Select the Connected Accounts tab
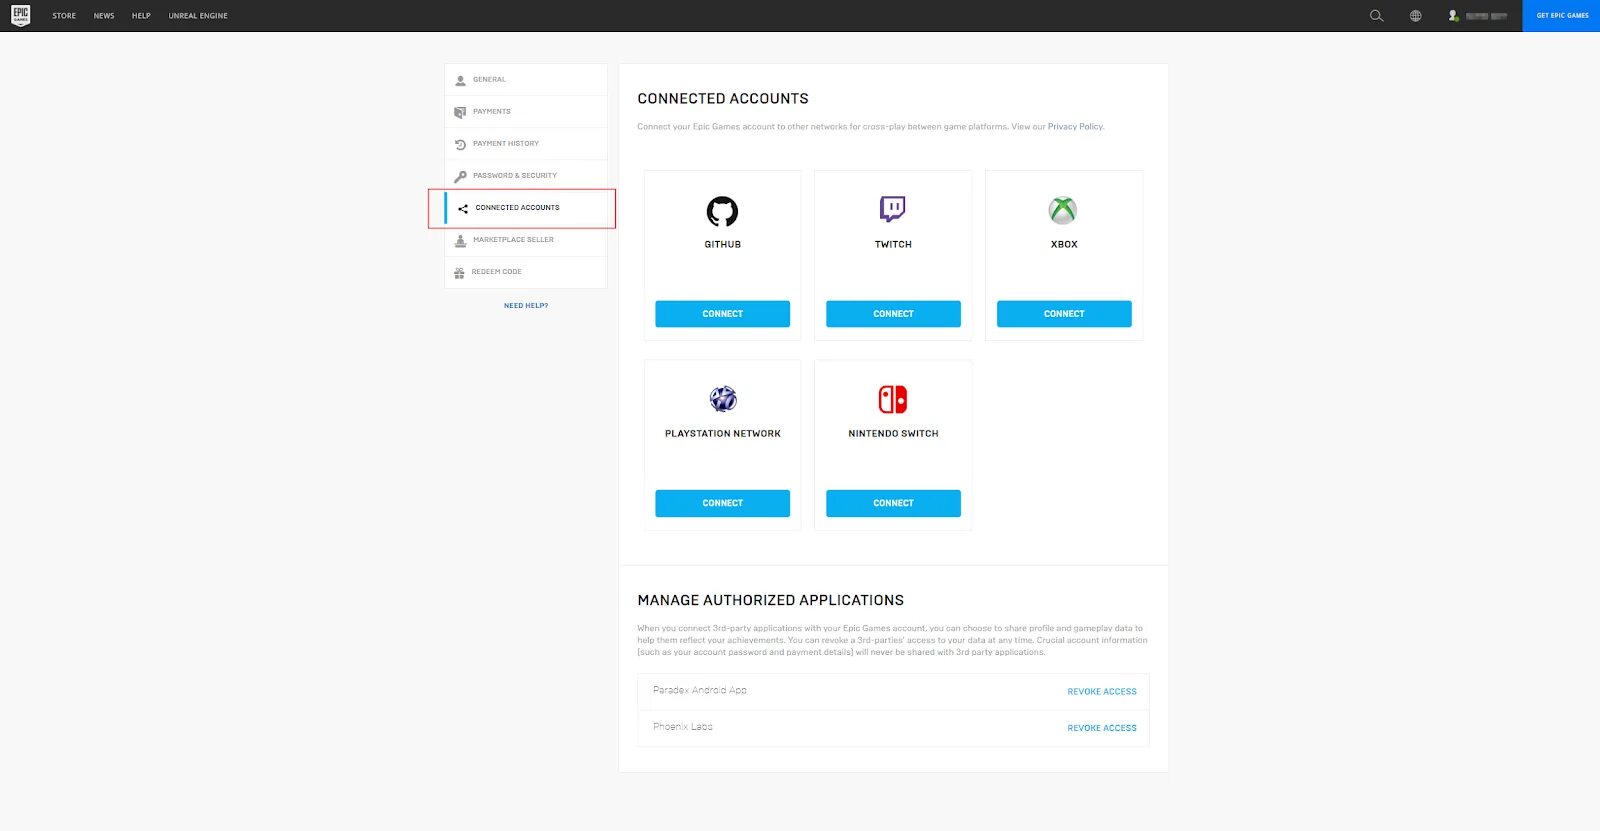This screenshot has width=1600, height=831. click(x=526, y=208)
